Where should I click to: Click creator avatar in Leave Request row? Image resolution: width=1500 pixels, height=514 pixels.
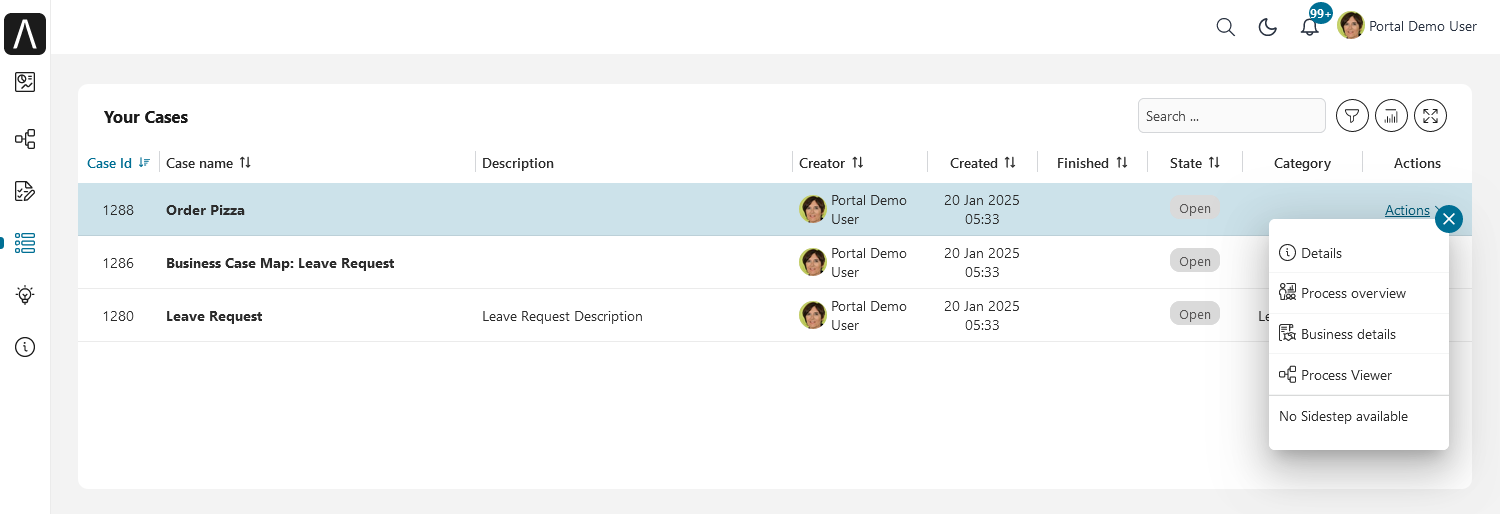[813, 315]
